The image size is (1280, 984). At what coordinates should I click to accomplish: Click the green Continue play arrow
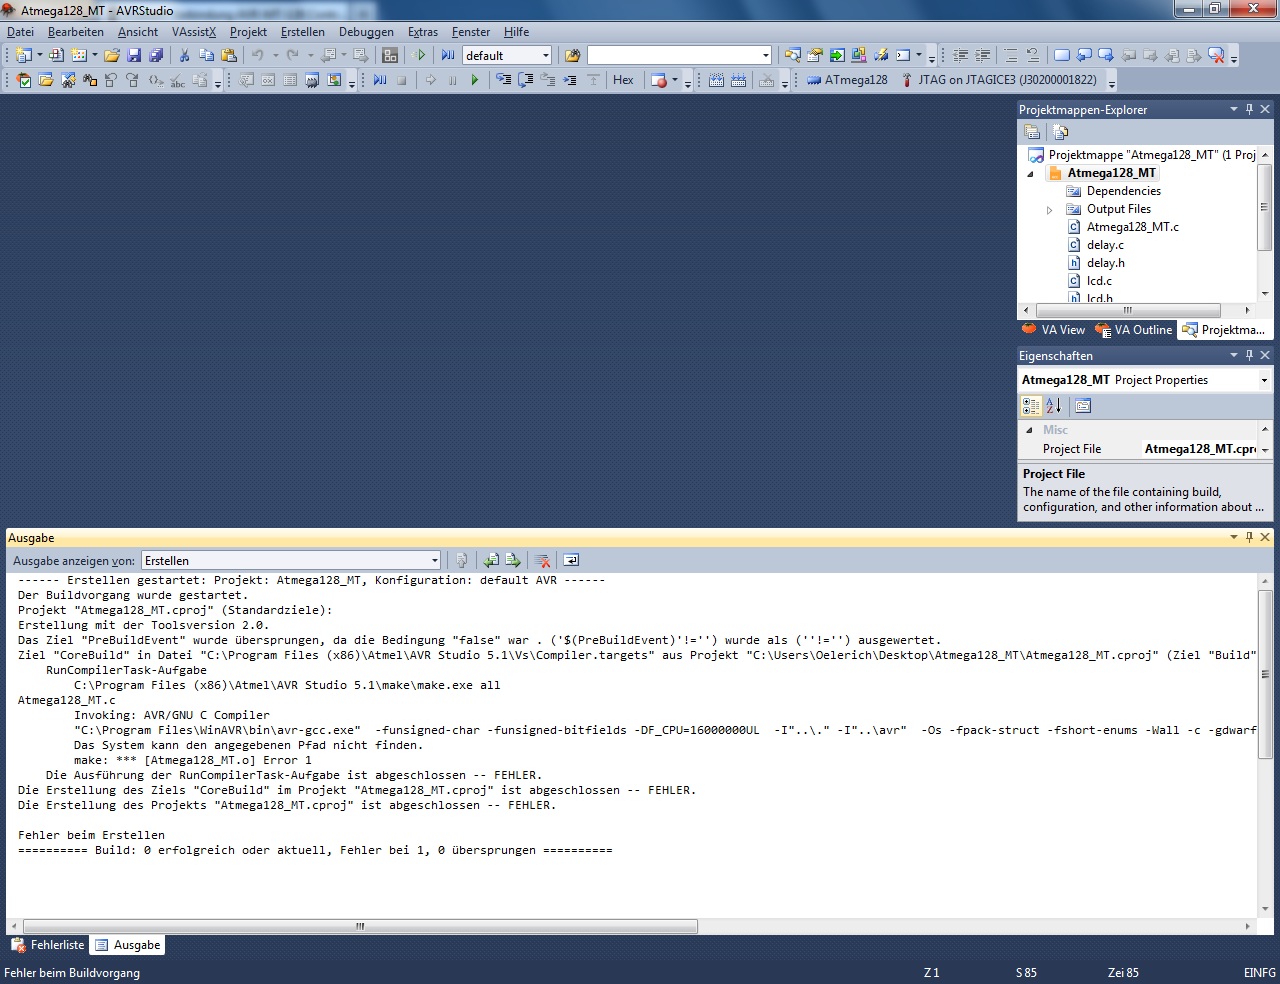tap(474, 80)
